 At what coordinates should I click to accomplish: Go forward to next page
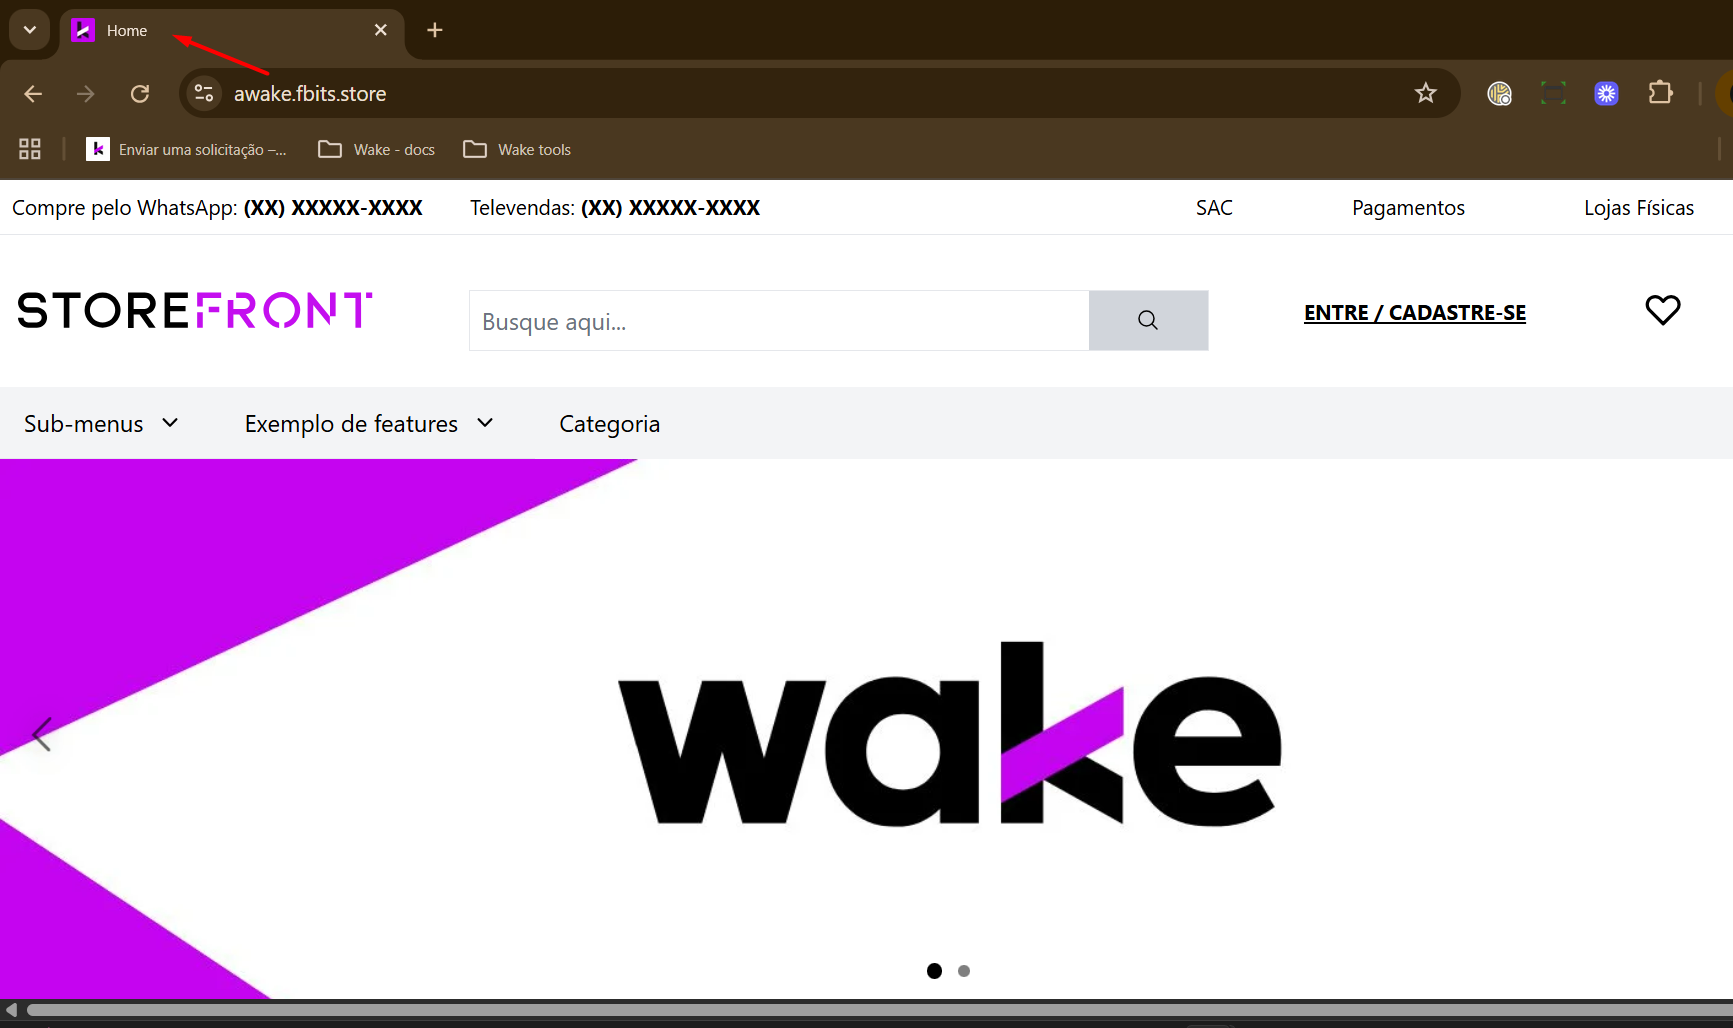pyautogui.click(x=86, y=93)
